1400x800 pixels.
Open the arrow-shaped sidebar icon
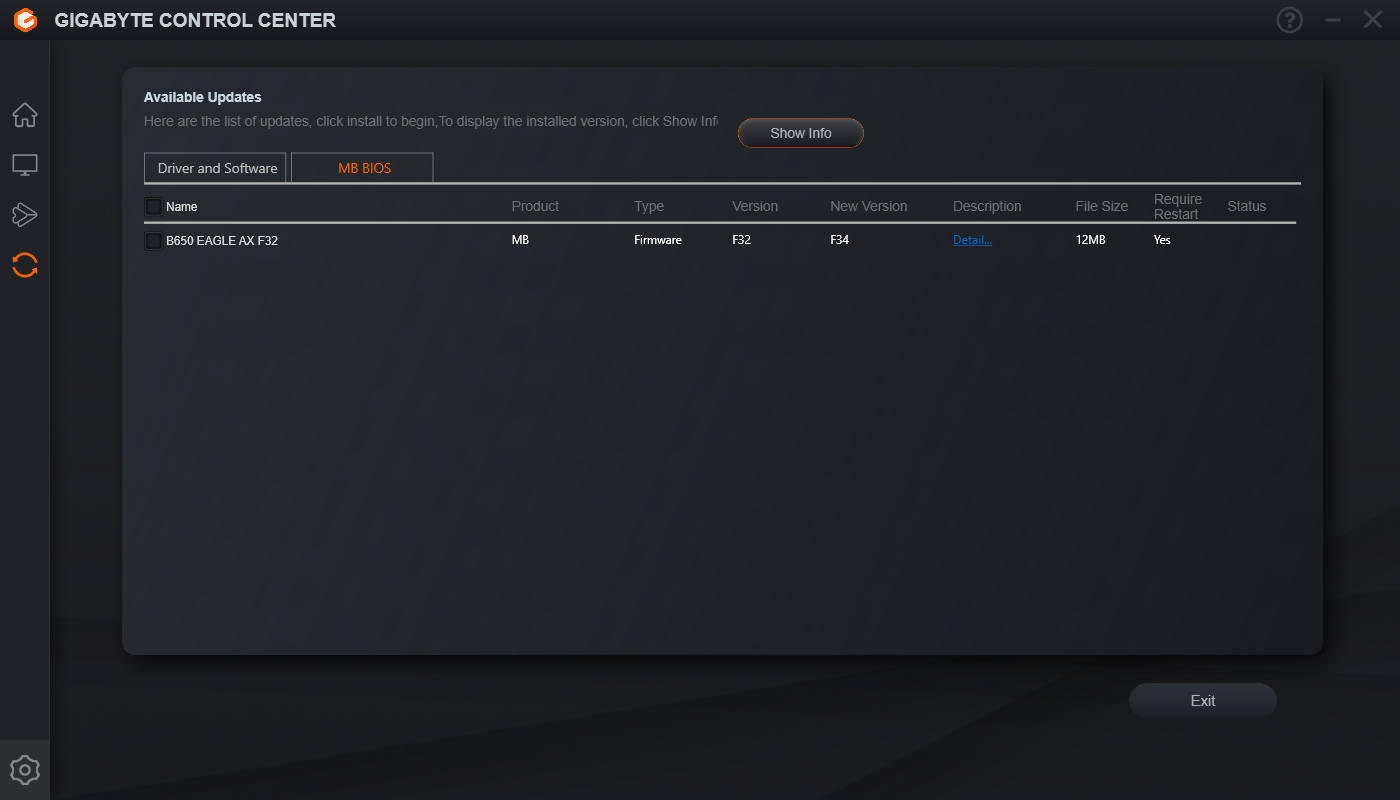click(25, 214)
